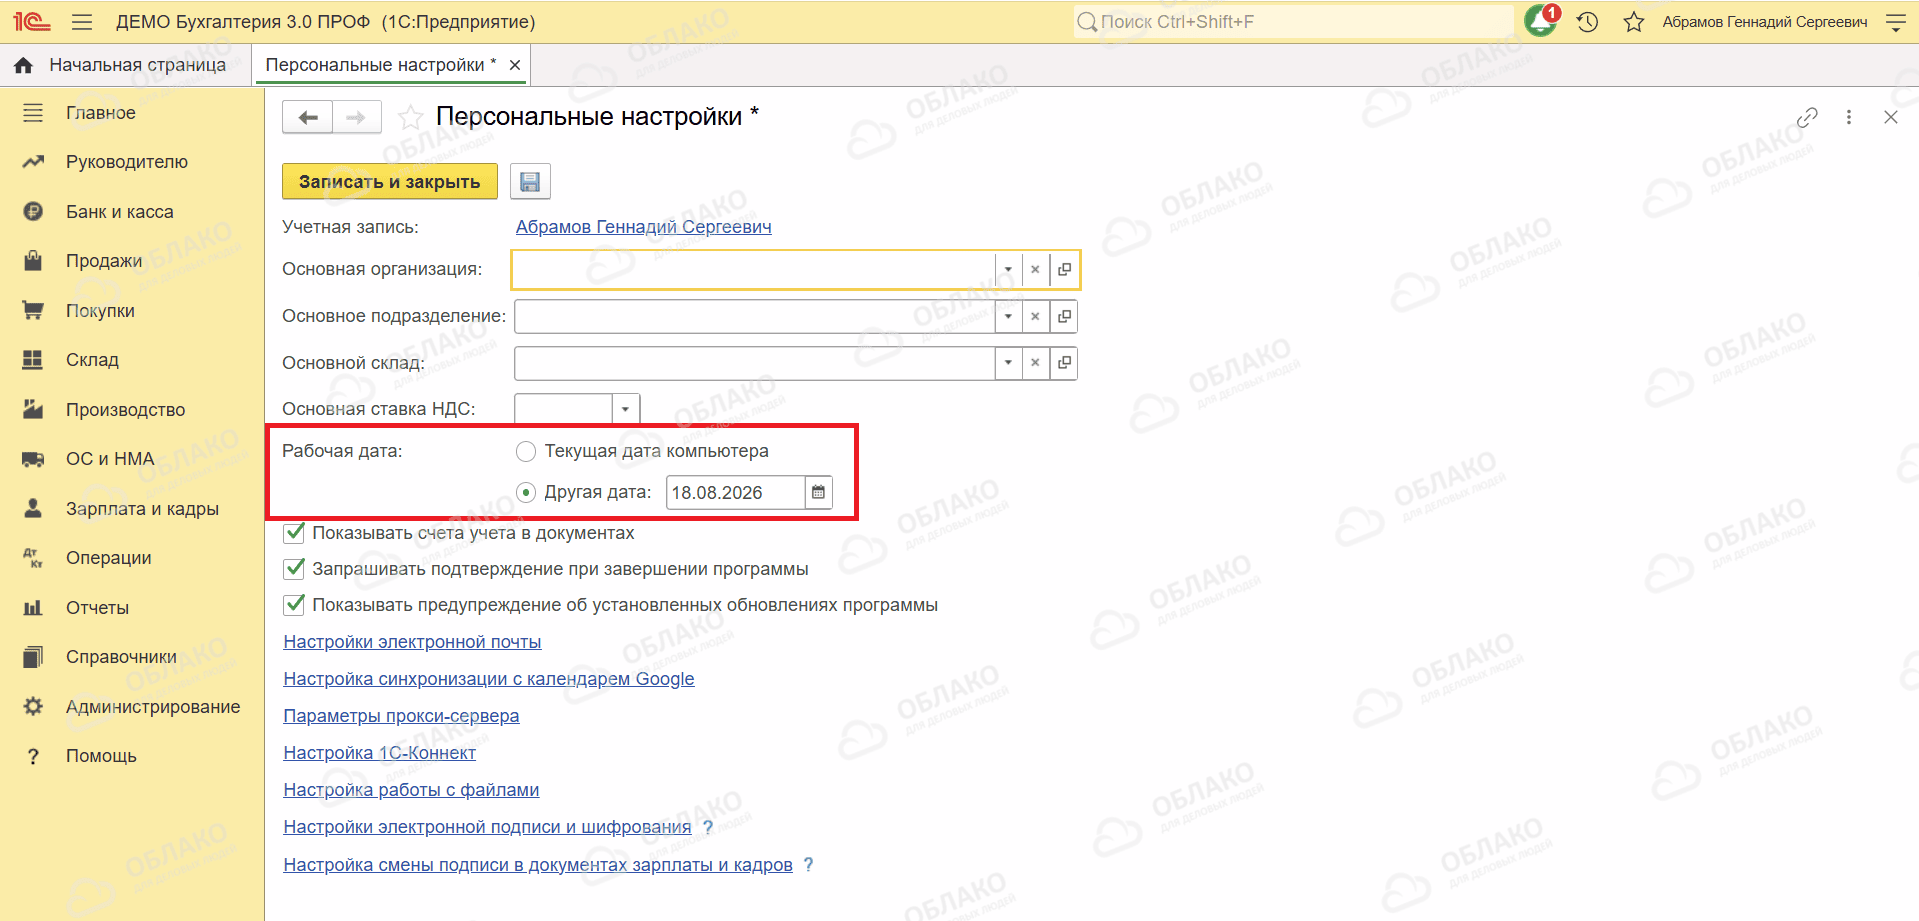Add Персональные настройки to favorites star
The height and width of the screenshot is (921, 1919).
[x=410, y=117]
